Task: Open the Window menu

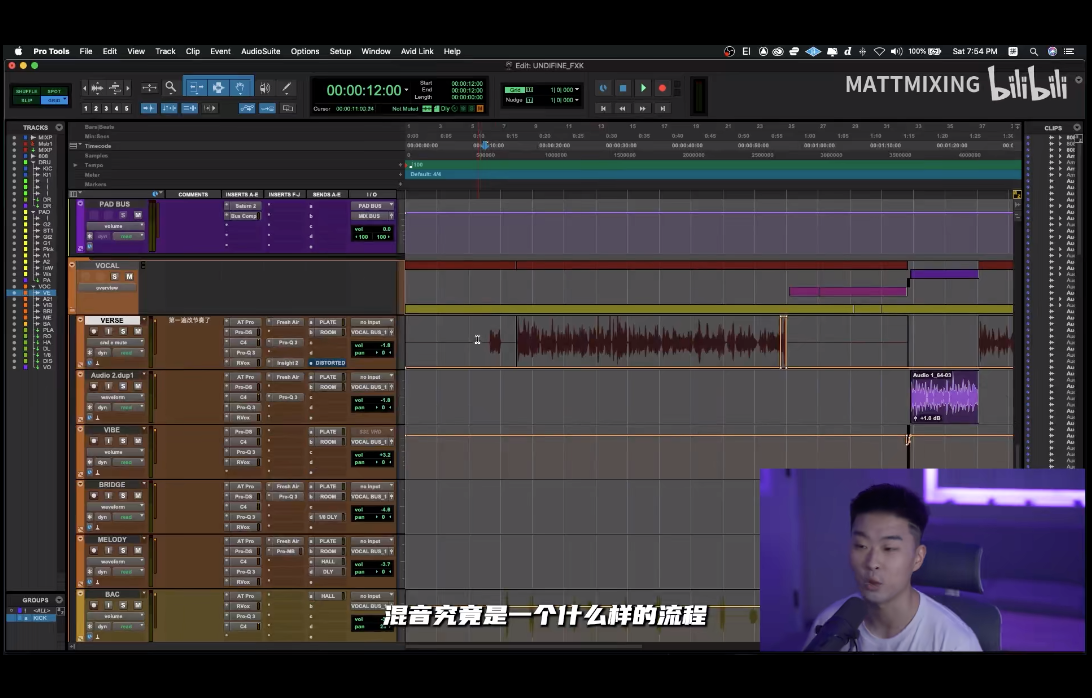Action: [x=375, y=52]
